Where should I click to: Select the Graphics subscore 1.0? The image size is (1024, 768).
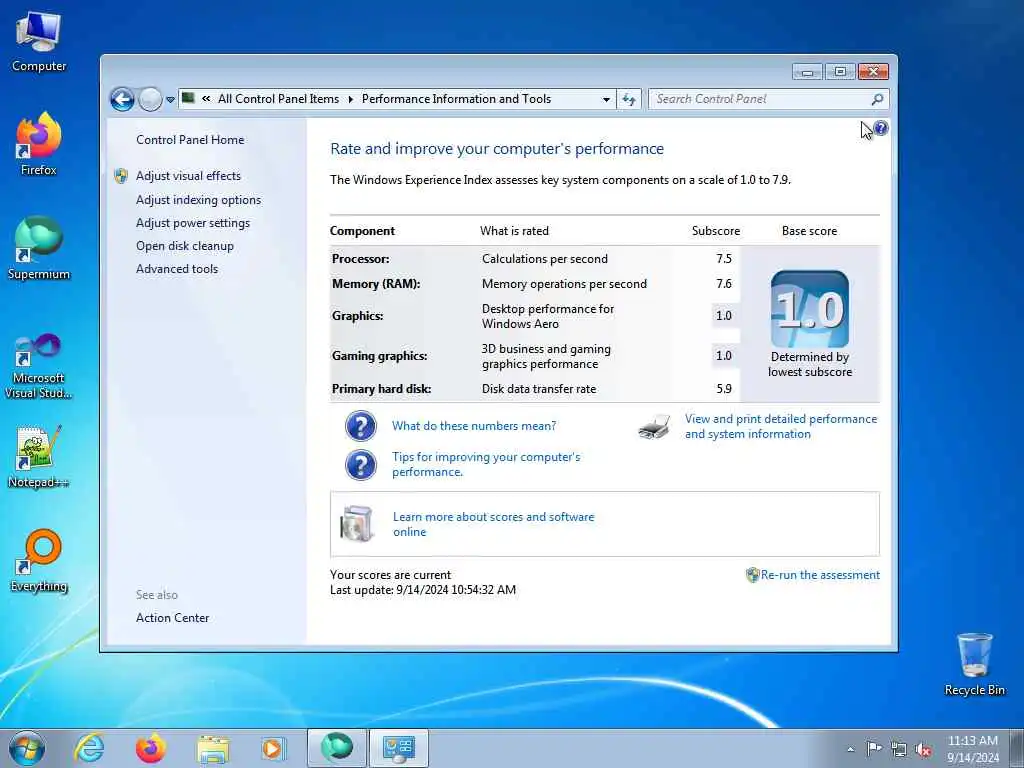click(x=724, y=315)
